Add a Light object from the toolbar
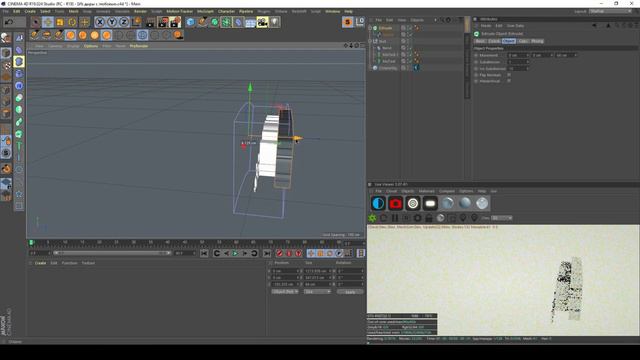The height and width of the screenshot is (360, 640). tap(275, 22)
